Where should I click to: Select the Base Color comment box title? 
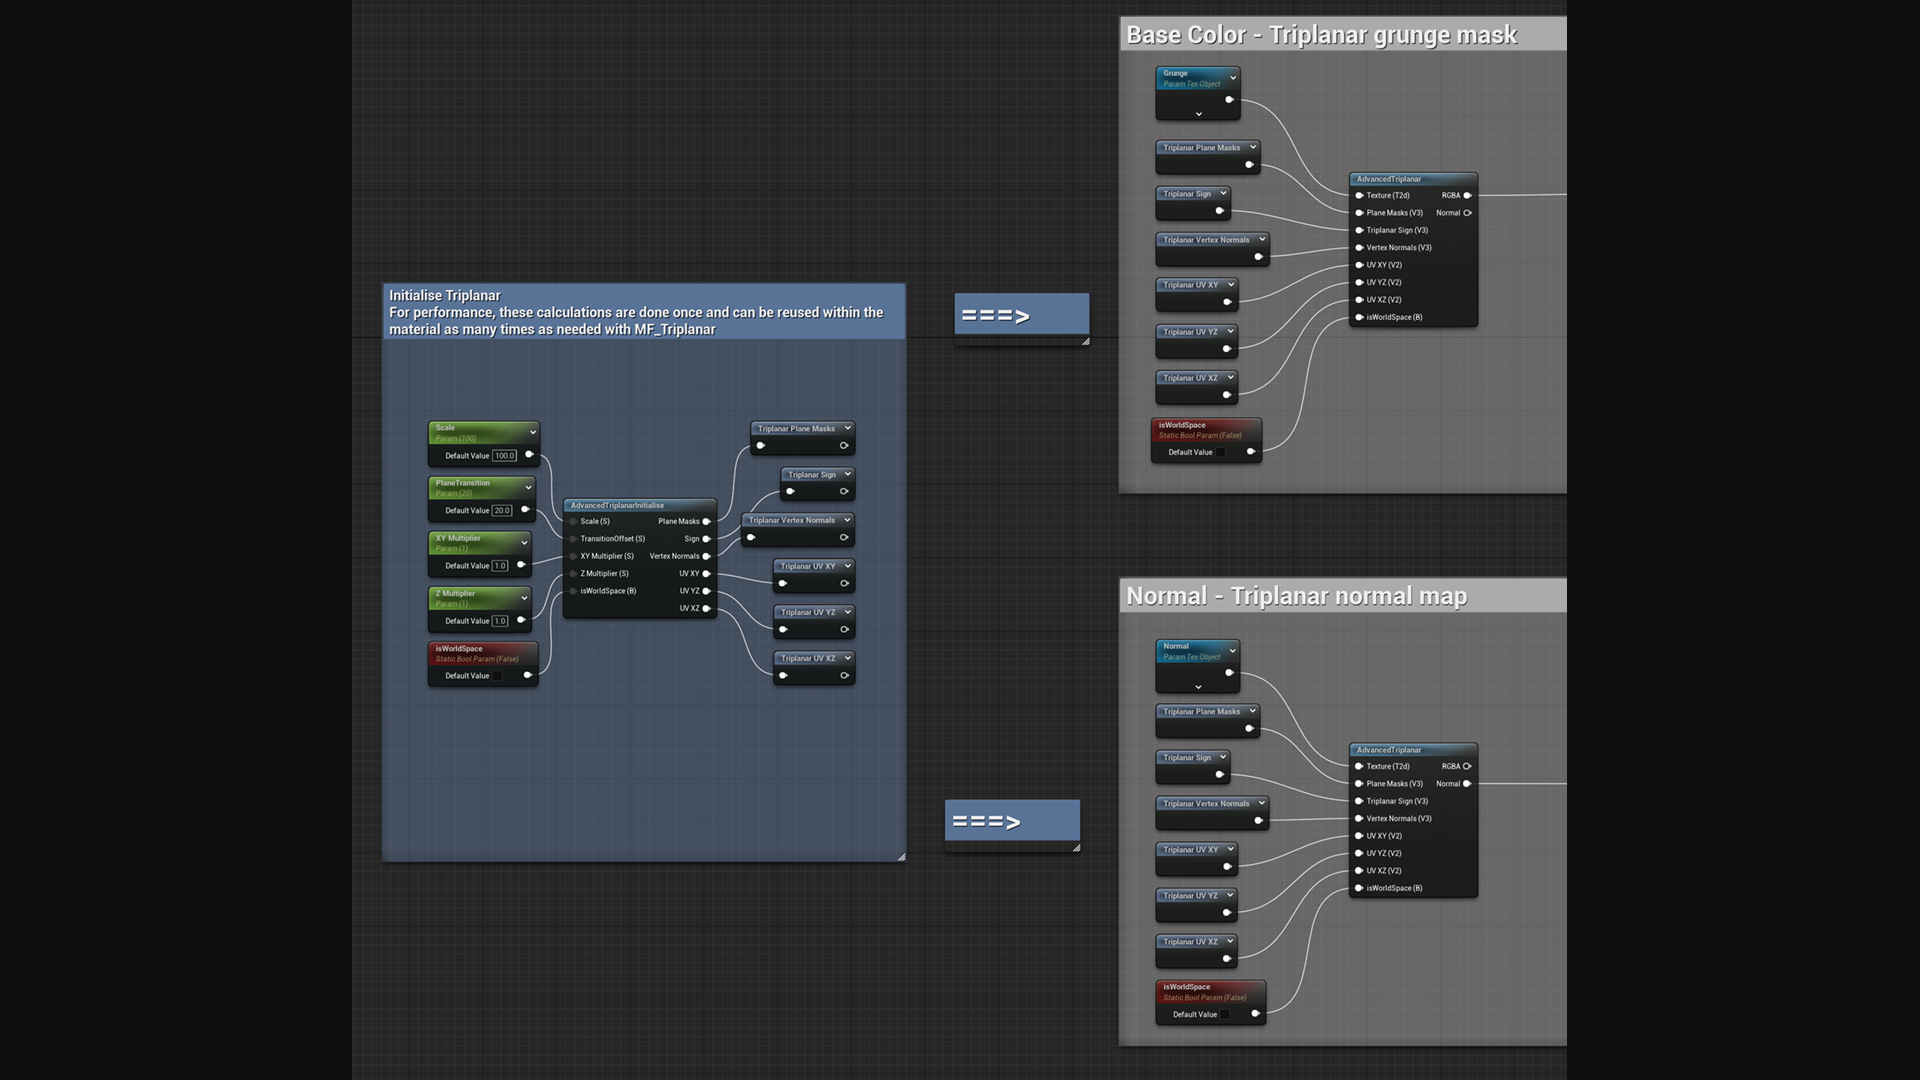tap(1321, 35)
